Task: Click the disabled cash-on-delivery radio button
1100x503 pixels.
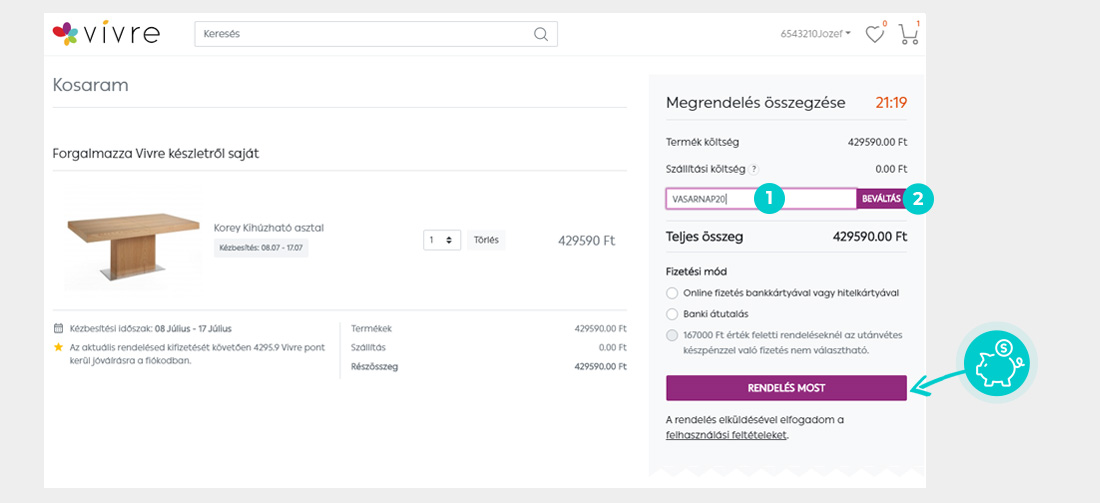Action: coord(672,335)
